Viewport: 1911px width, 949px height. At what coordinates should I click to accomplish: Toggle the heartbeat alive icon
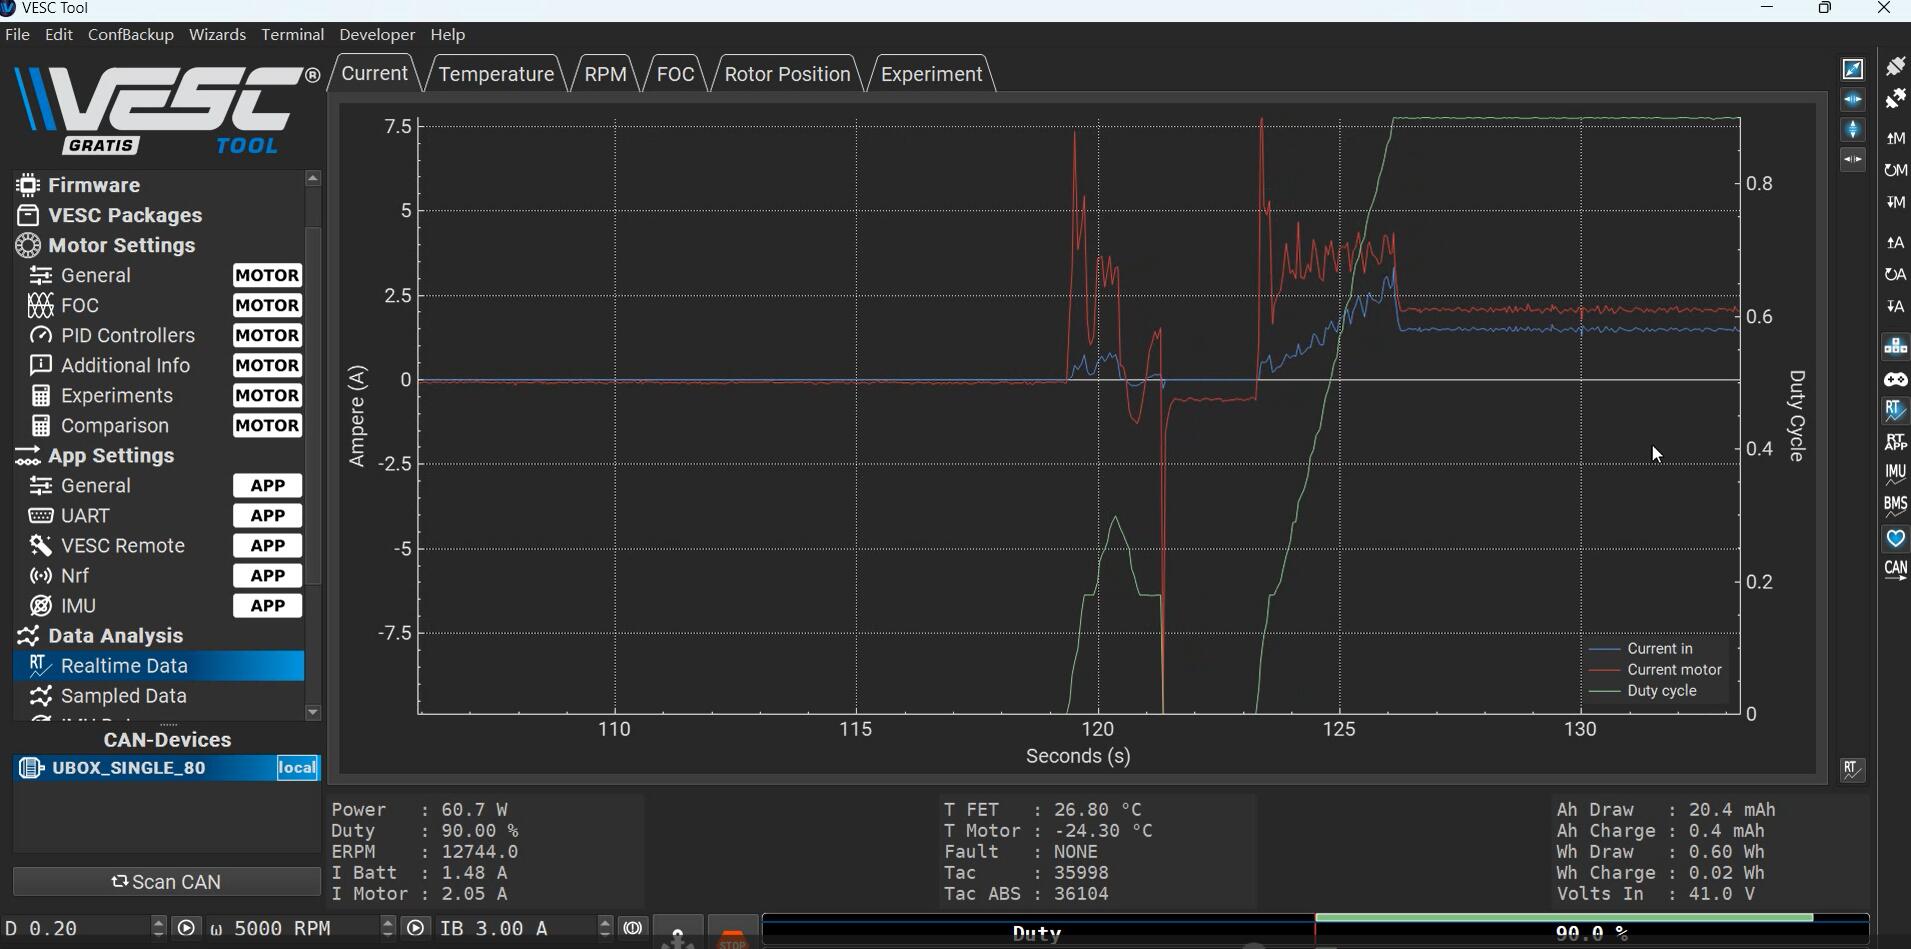click(x=1895, y=539)
